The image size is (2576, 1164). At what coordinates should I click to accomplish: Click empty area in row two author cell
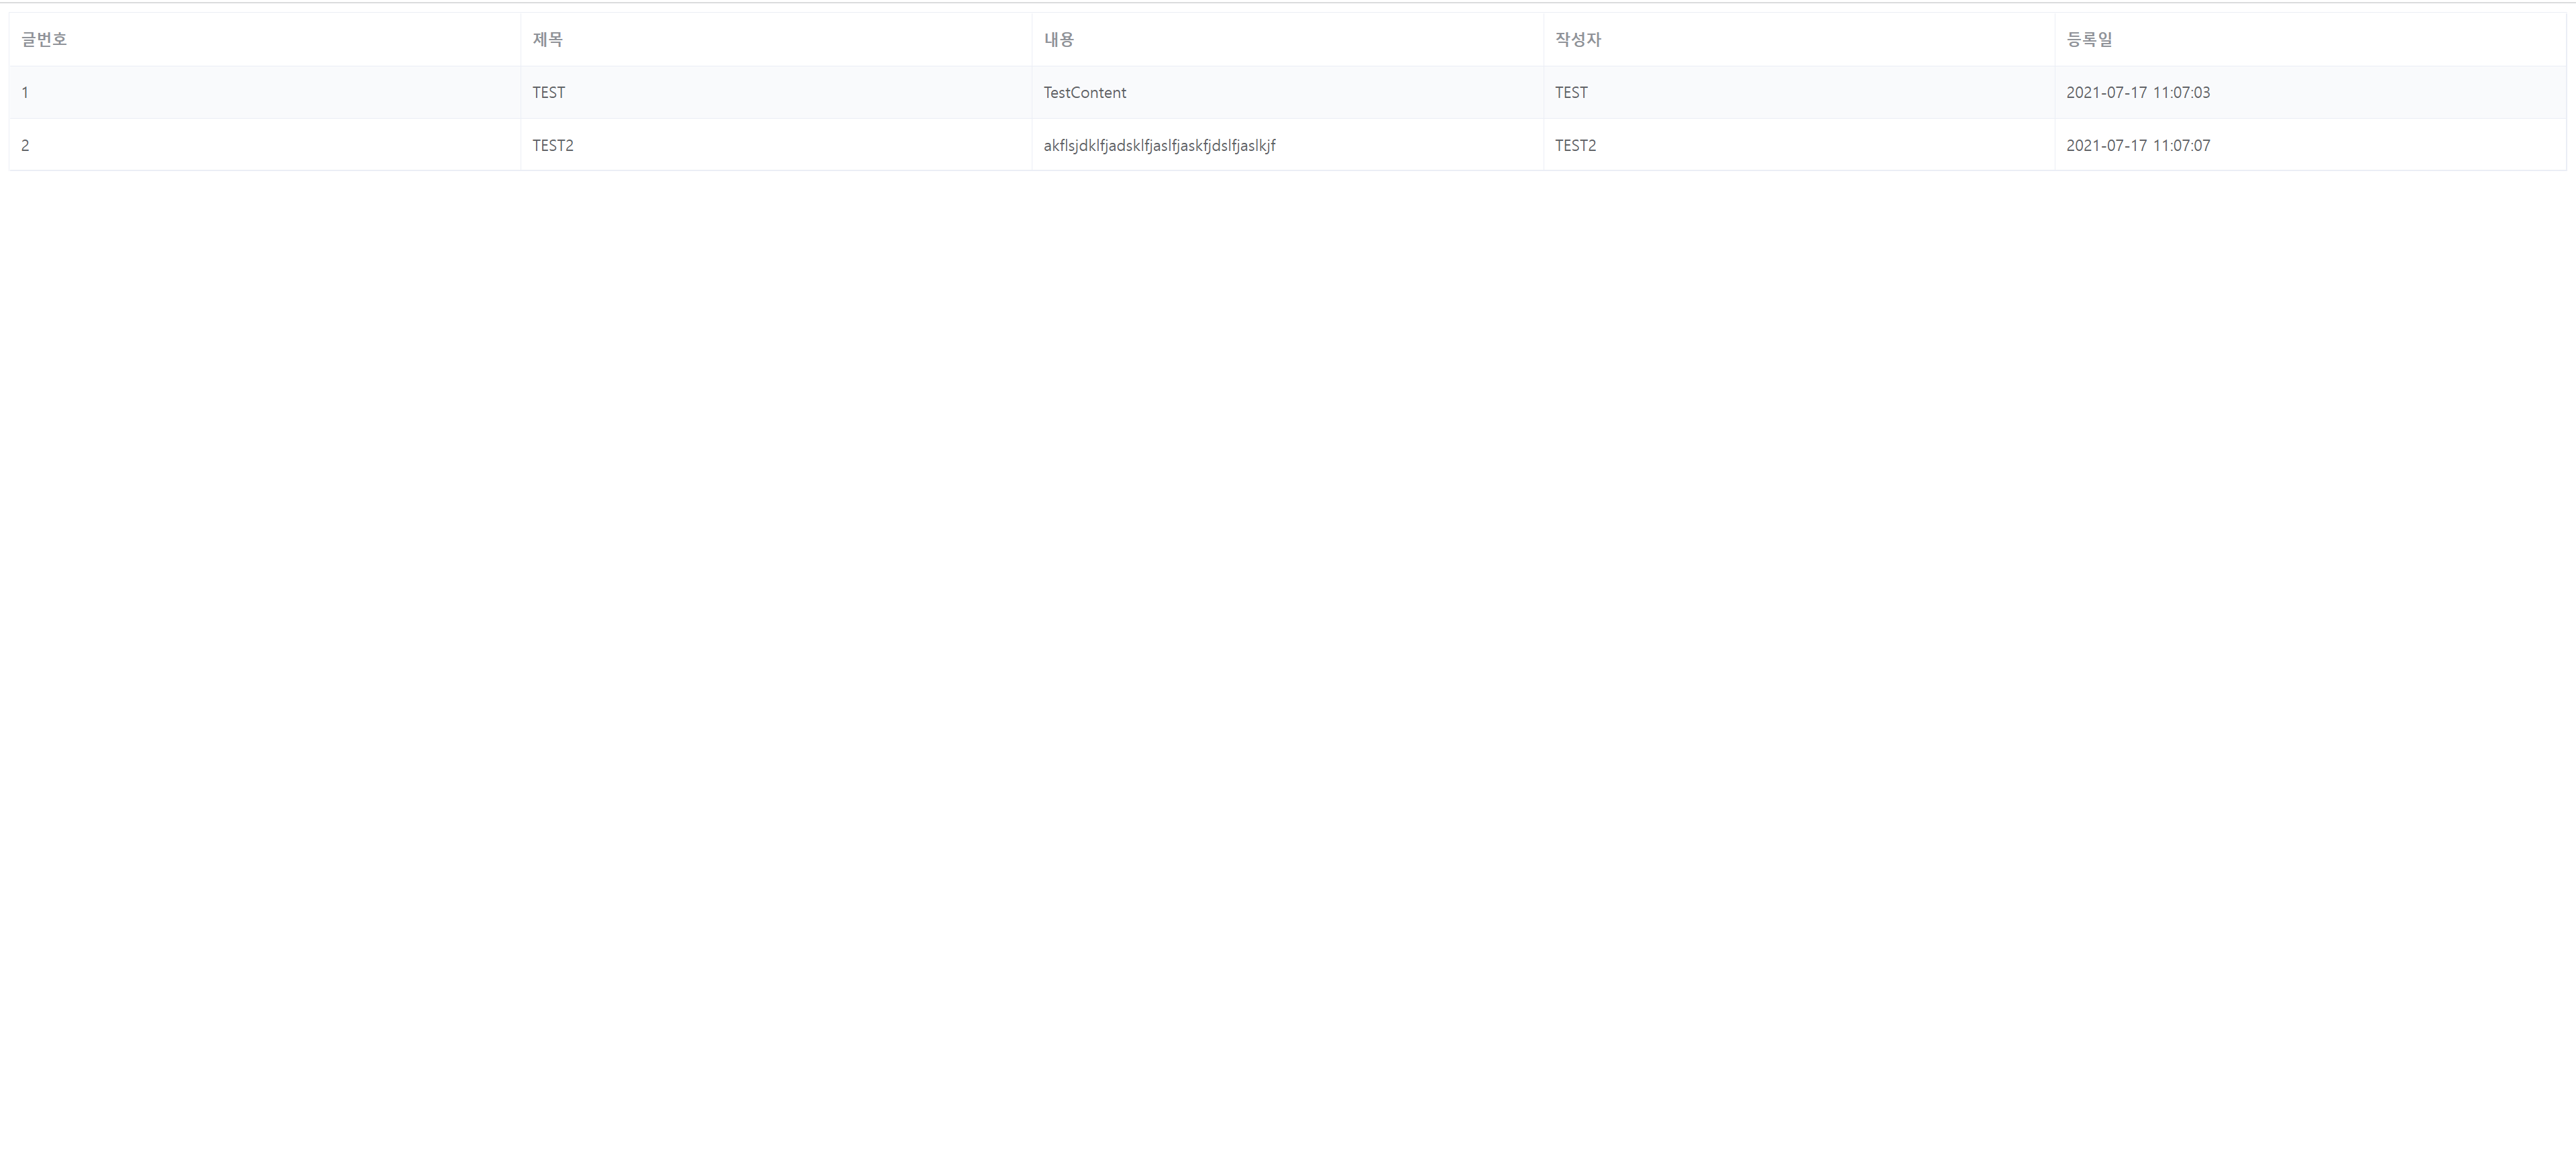1820,146
